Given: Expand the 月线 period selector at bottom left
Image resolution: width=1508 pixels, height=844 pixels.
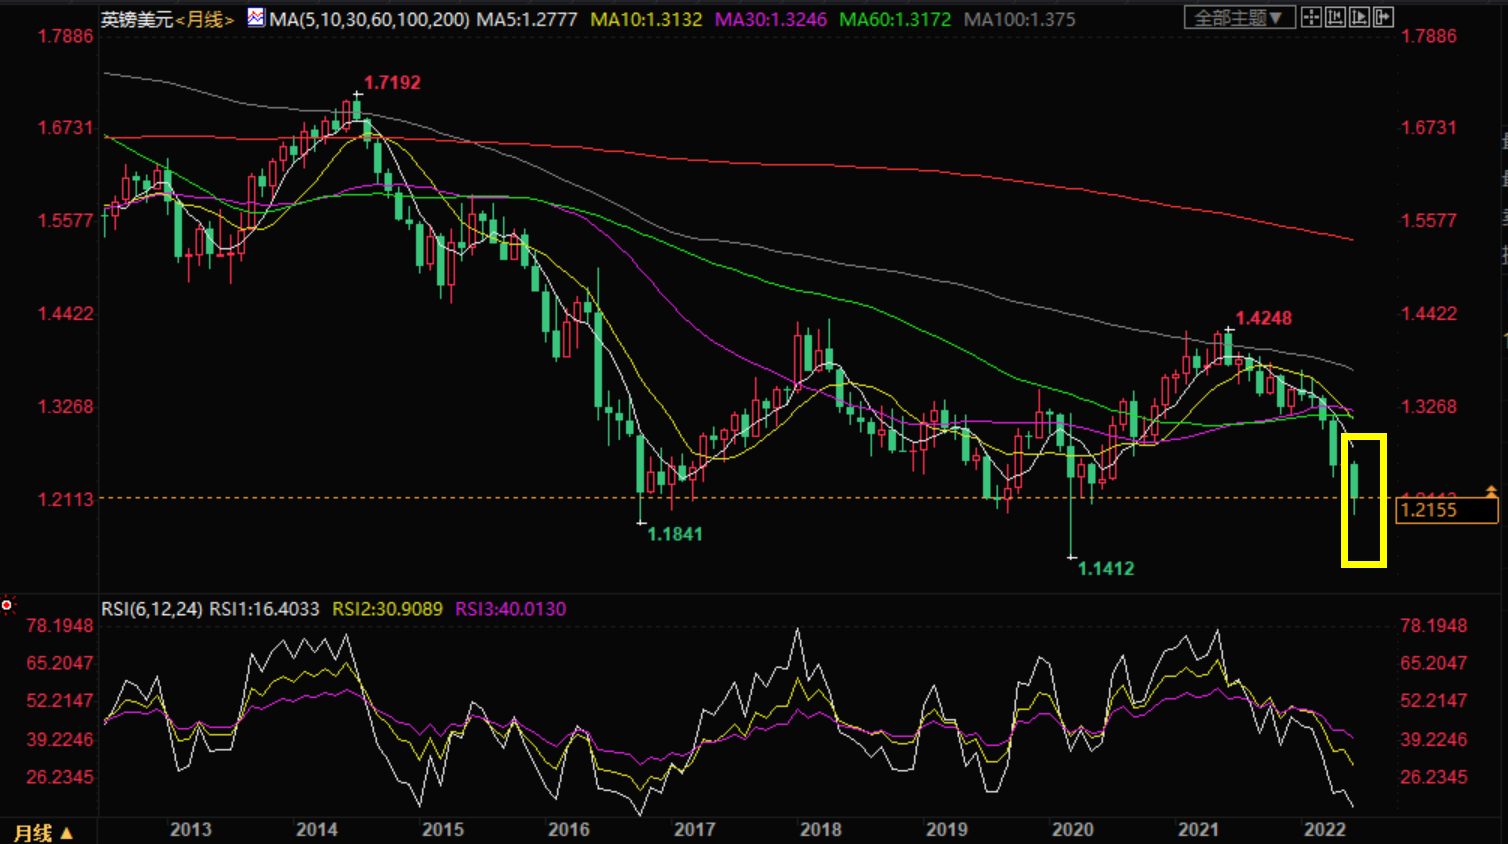Looking at the screenshot, I should click(43, 832).
